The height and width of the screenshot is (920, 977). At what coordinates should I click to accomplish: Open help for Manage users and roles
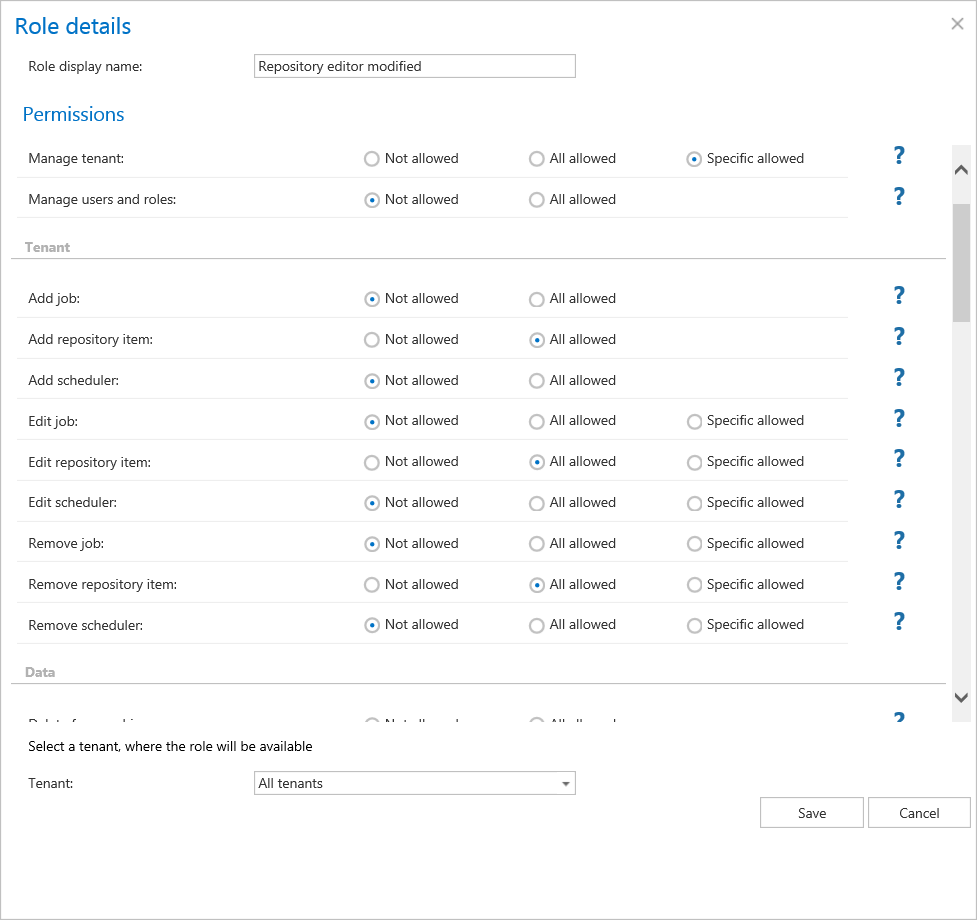click(x=898, y=197)
